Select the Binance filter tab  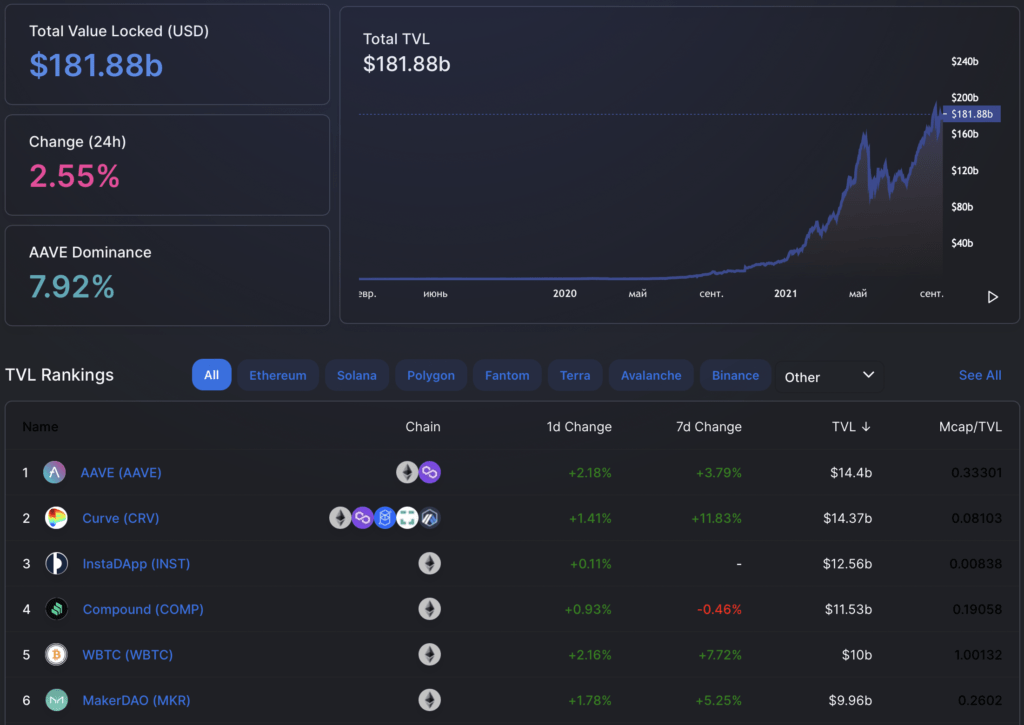click(x=735, y=375)
